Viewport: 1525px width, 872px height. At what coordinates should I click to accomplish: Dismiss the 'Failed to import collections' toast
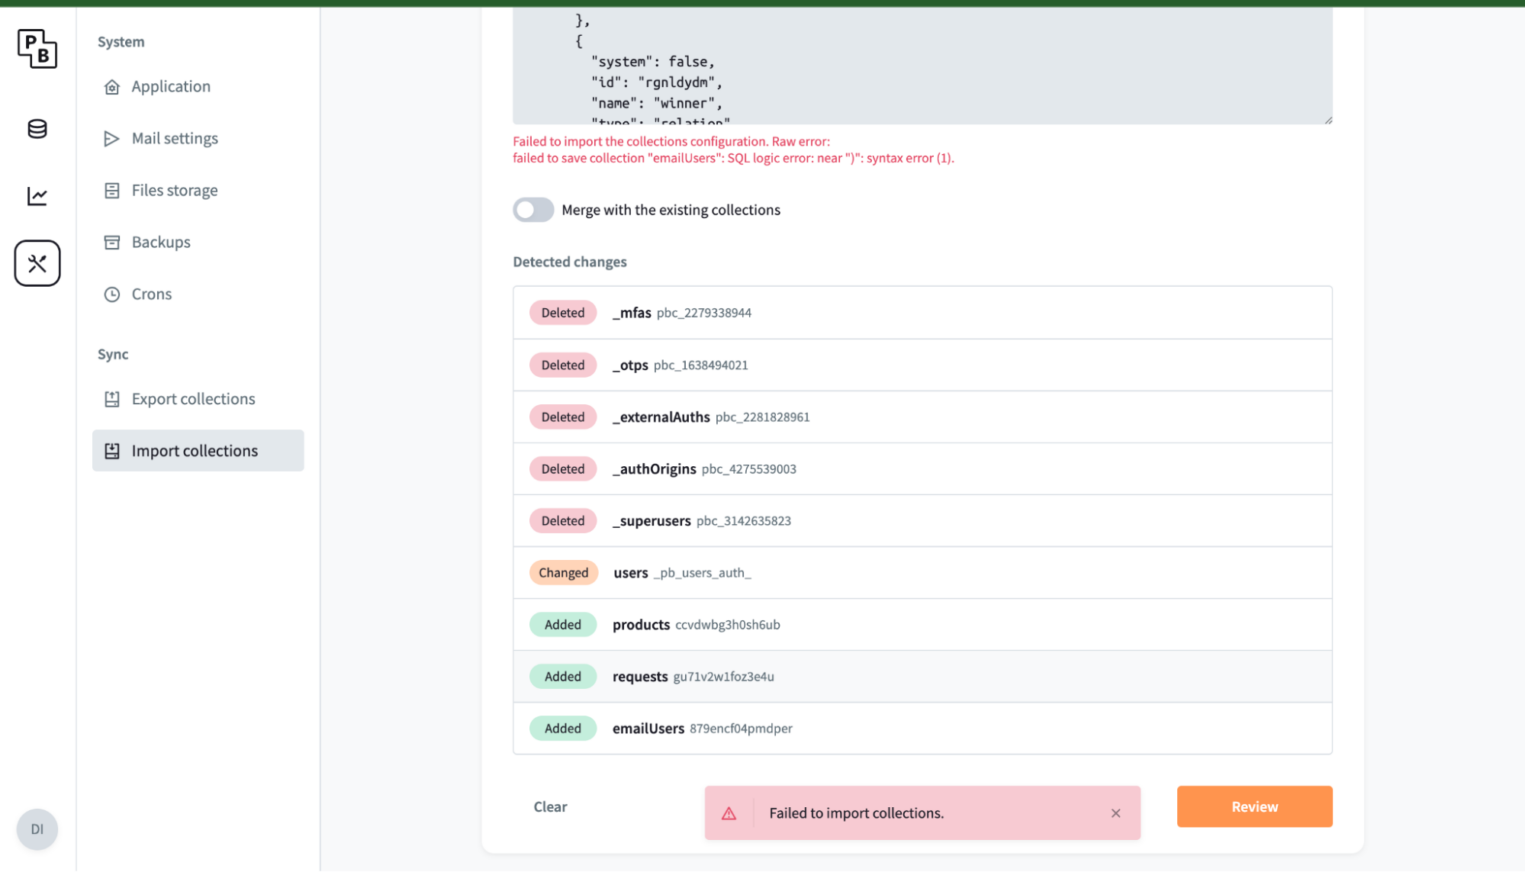(1116, 813)
